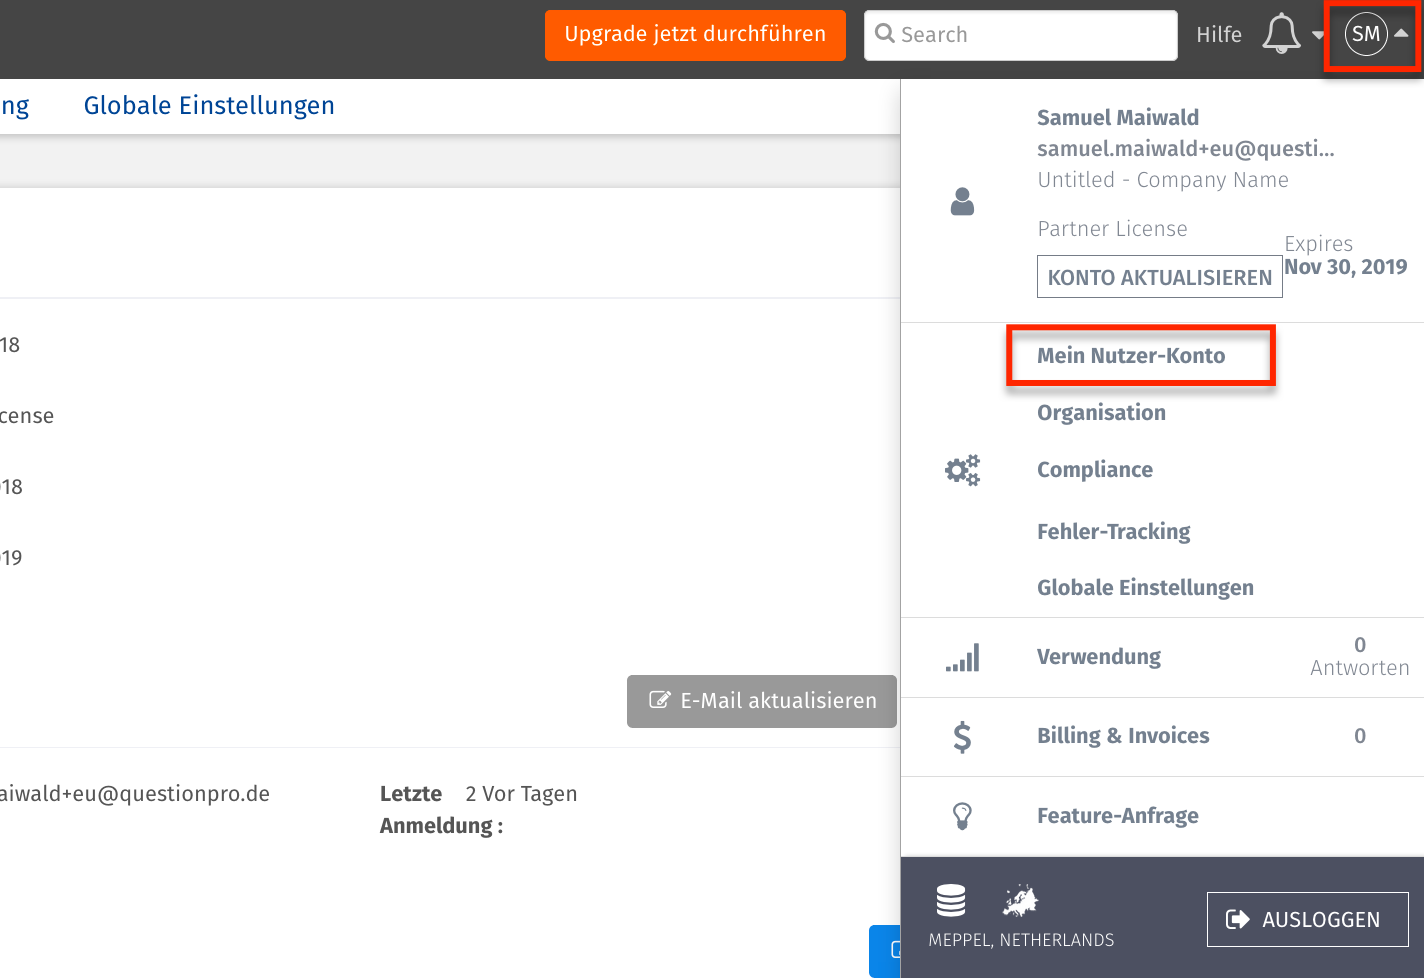Collapse the user menu arrow
This screenshot has width=1424, height=978.
click(x=1402, y=33)
